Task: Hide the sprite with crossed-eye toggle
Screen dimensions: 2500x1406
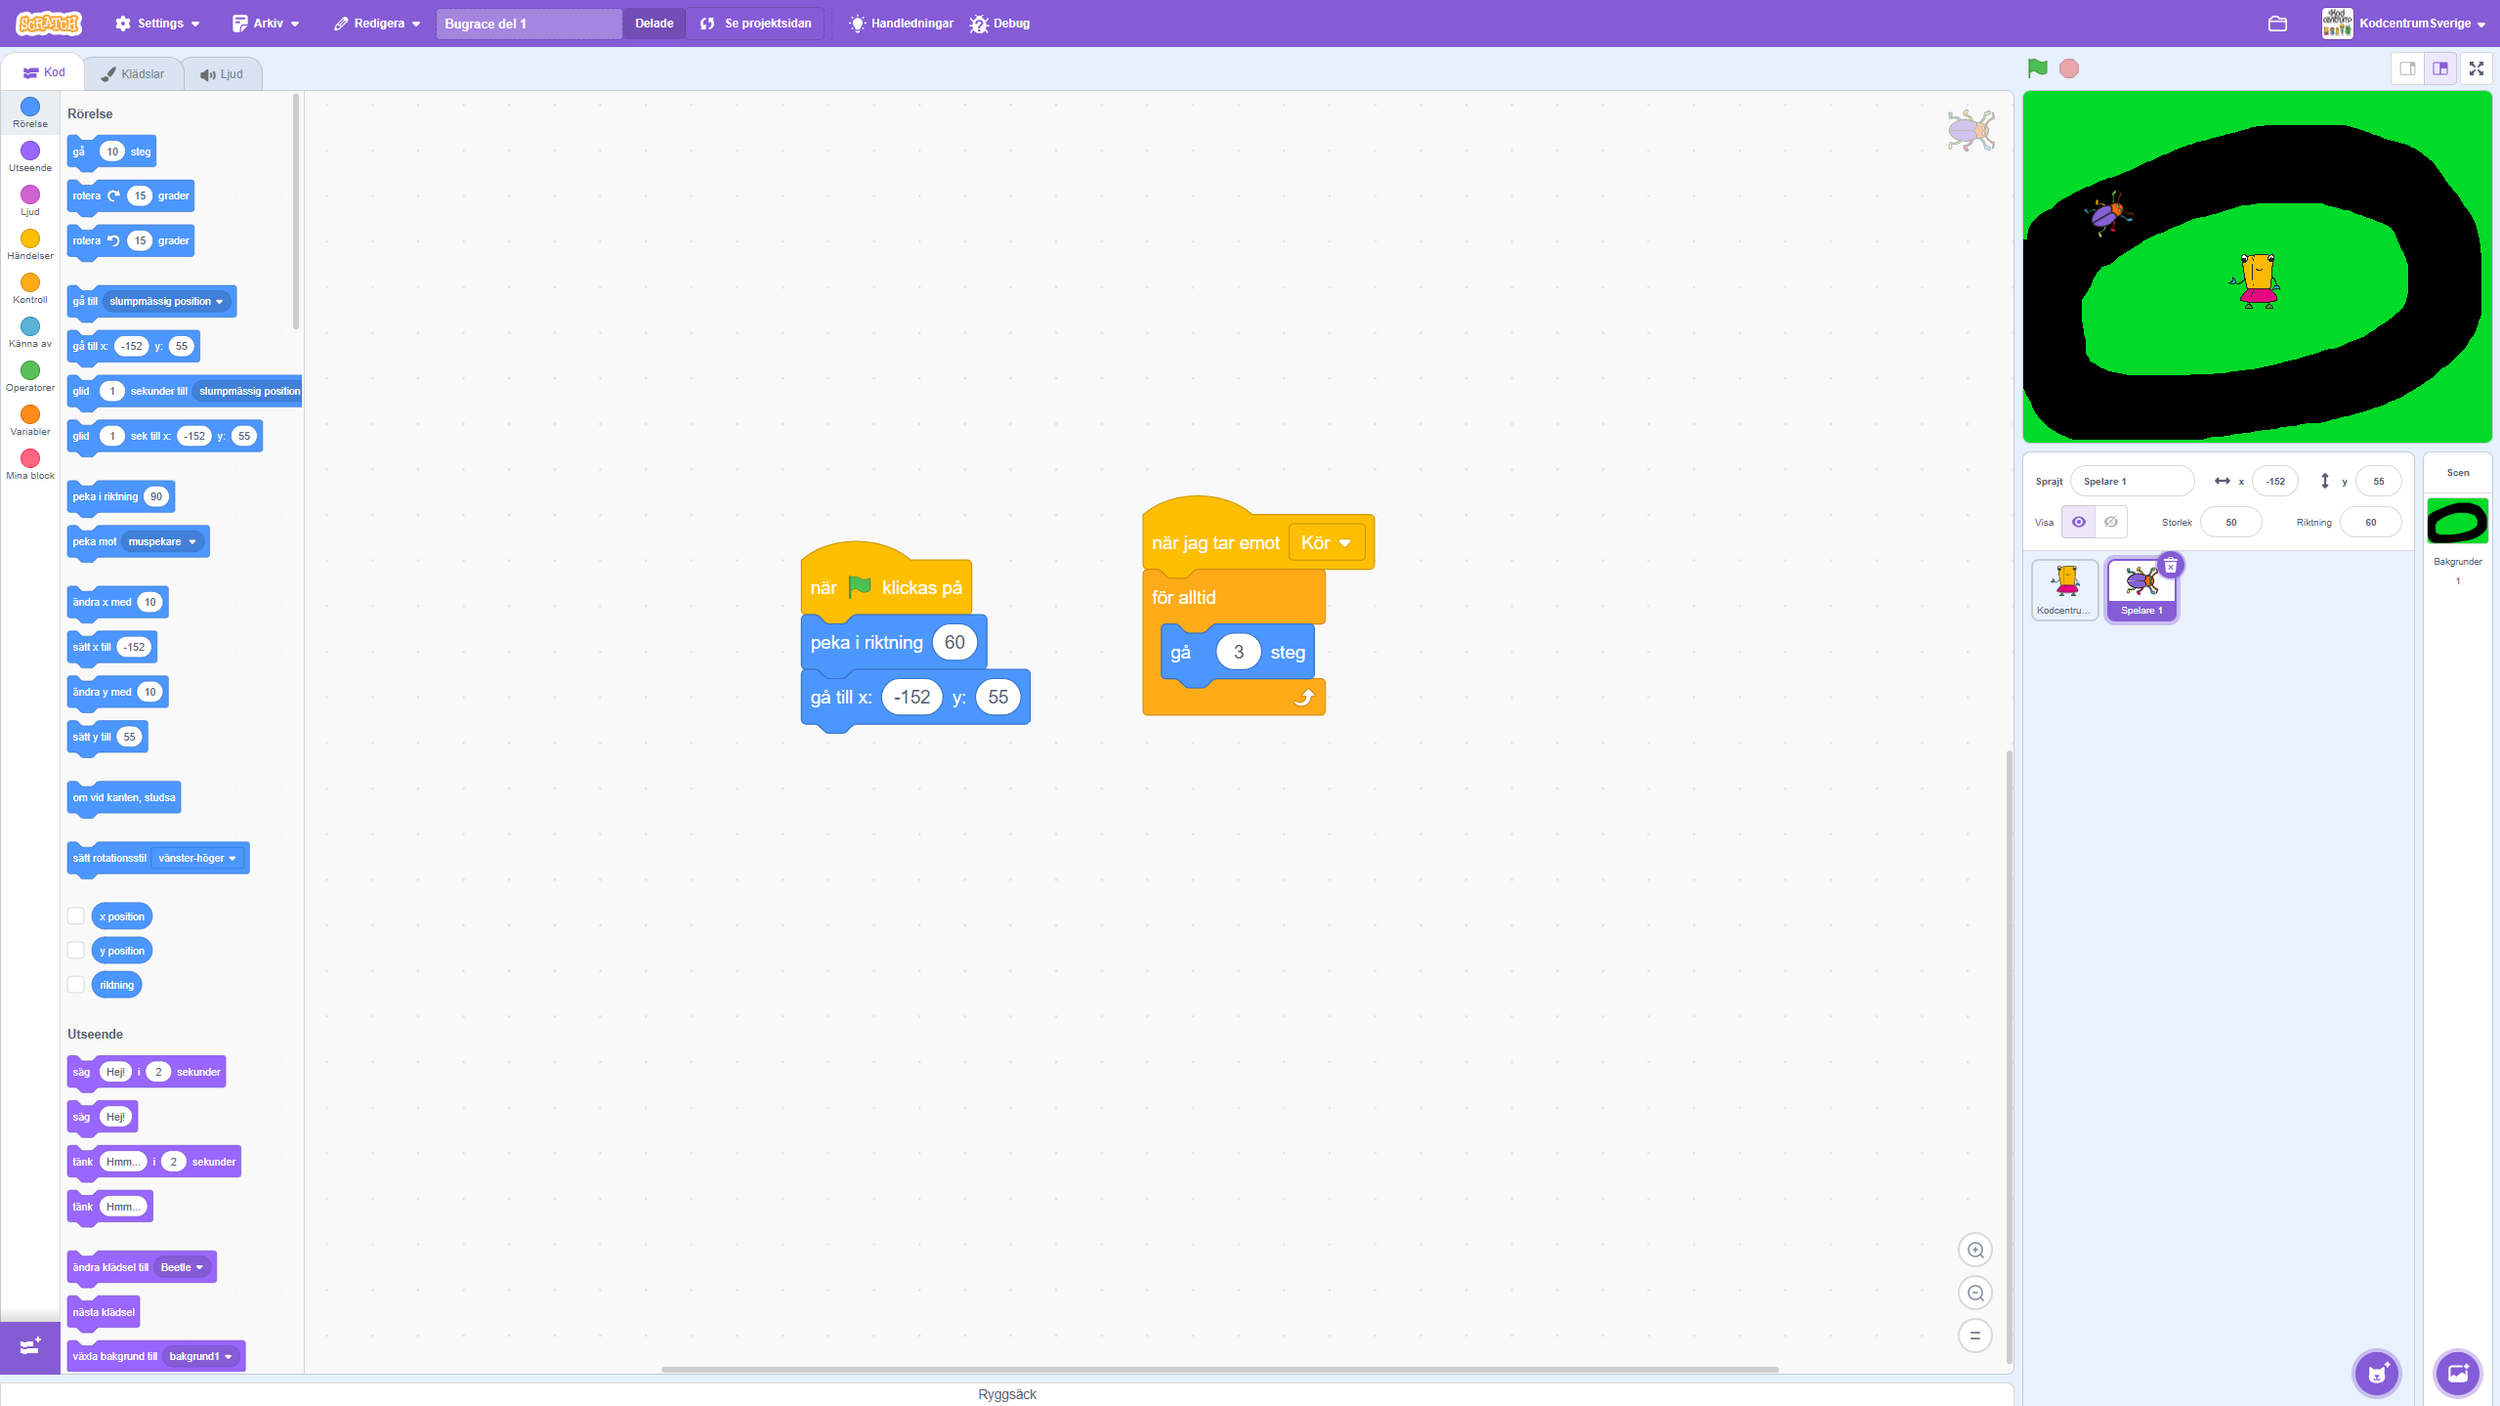Action: [2111, 522]
